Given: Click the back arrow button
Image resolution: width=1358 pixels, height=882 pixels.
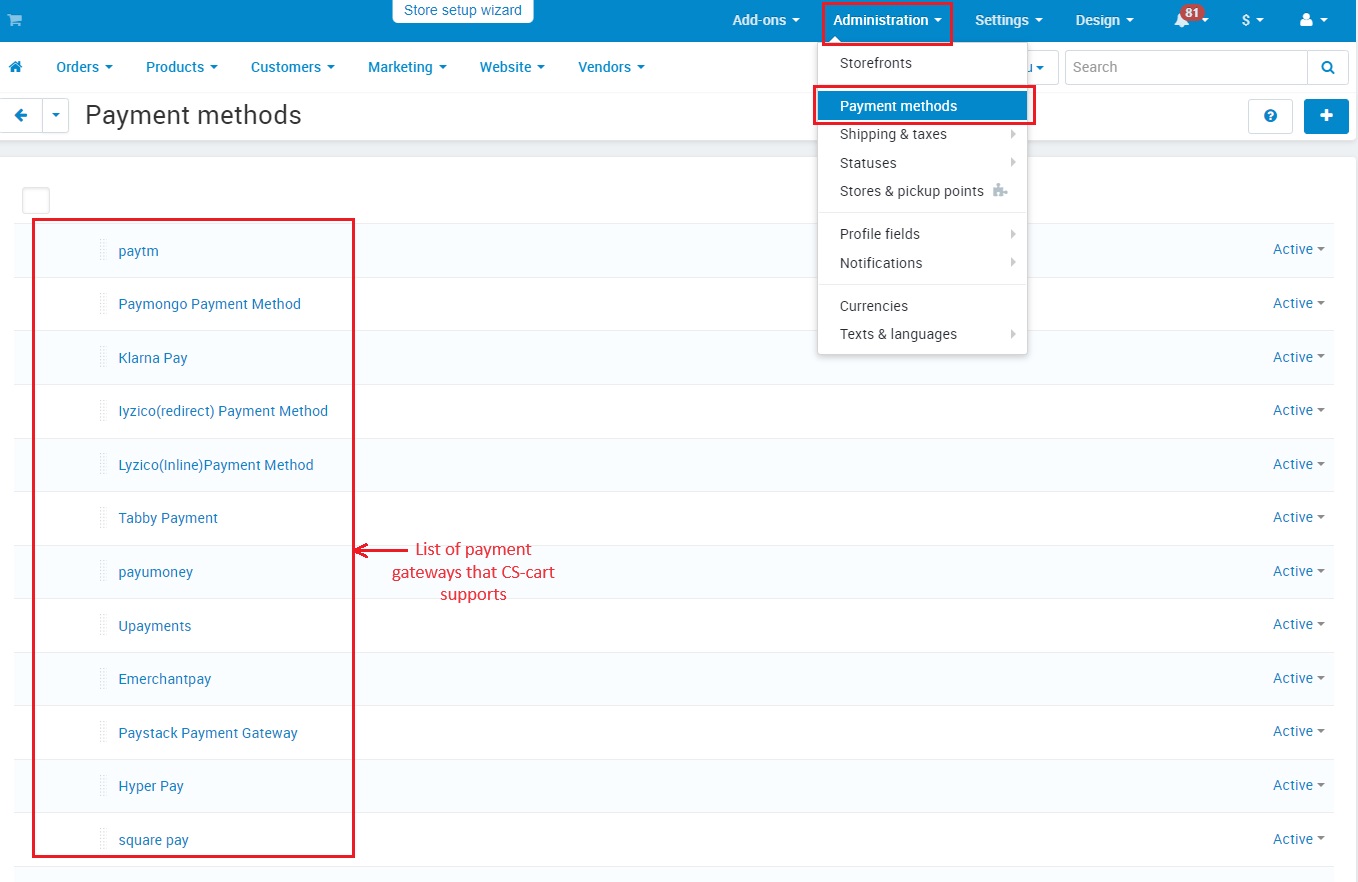Looking at the screenshot, I should (20, 115).
